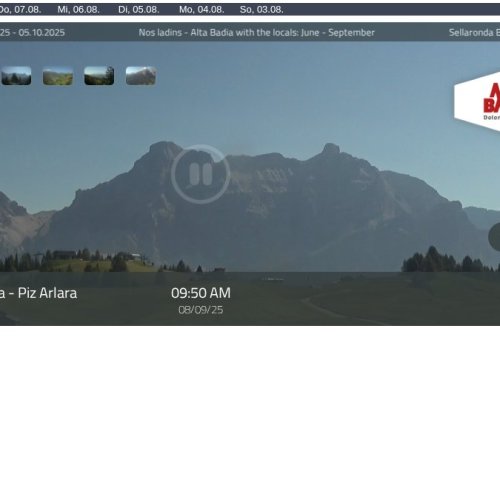Select the Mo, 04.08. date tab
Image resolution: width=500 pixels, height=500 pixels.
coord(201,10)
